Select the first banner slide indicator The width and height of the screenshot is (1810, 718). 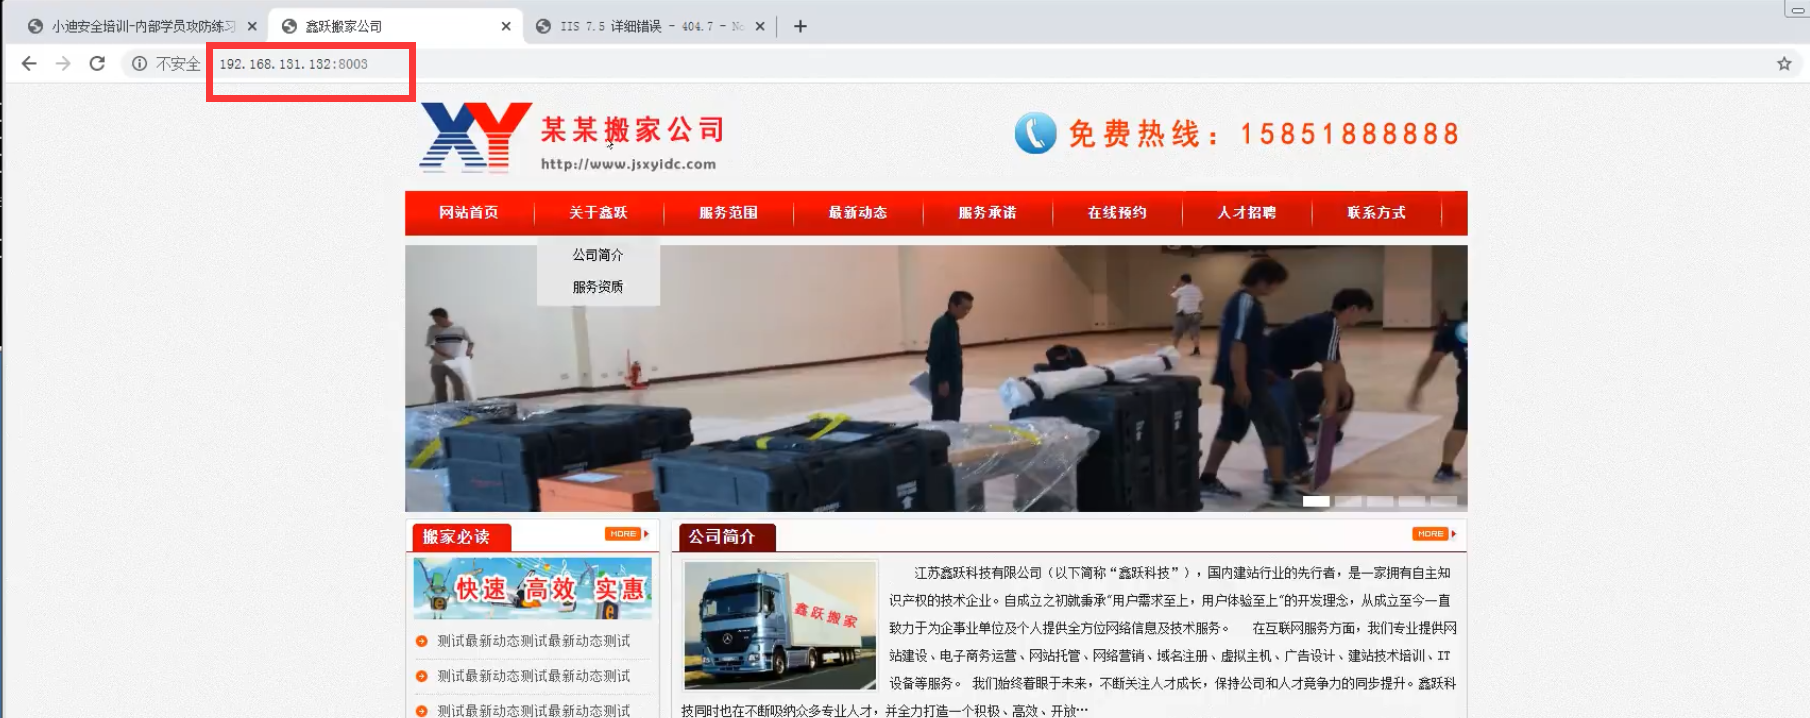click(x=1316, y=501)
